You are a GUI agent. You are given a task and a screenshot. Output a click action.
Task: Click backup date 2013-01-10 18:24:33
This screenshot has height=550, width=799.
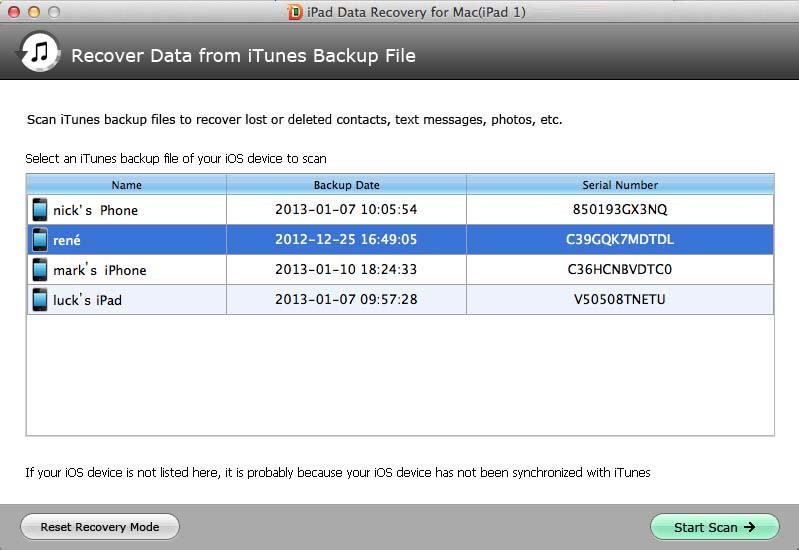pos(346,270)
